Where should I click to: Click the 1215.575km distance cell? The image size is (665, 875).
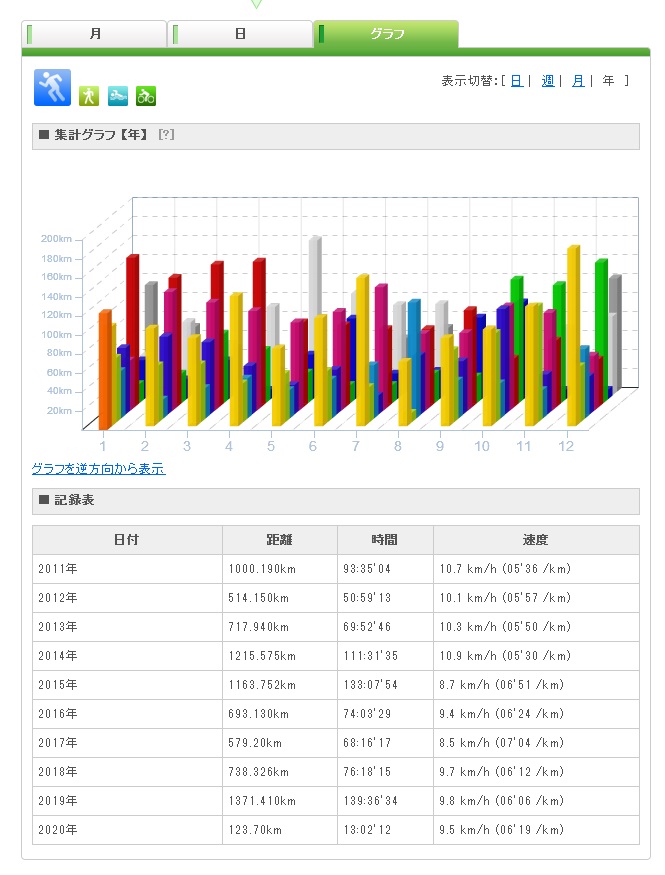(280, 656)
